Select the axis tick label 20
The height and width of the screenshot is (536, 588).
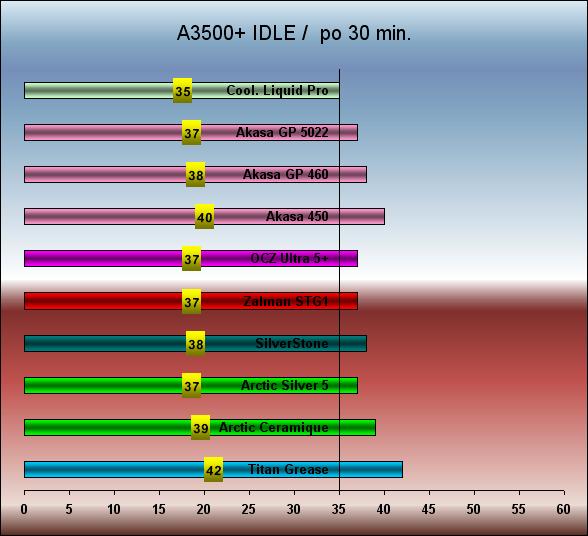(x=204, y=509)
